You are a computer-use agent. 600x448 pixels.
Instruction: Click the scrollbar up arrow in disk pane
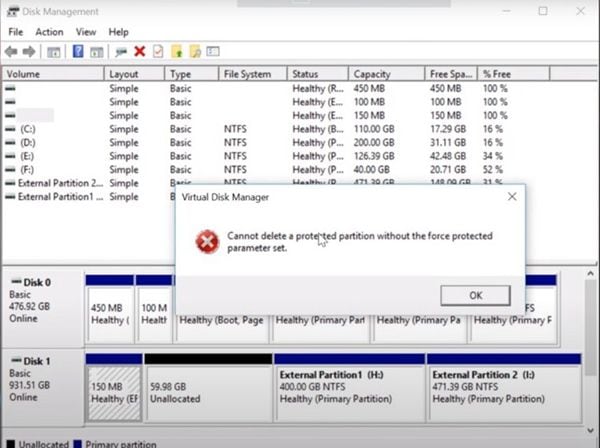(590, 274)
